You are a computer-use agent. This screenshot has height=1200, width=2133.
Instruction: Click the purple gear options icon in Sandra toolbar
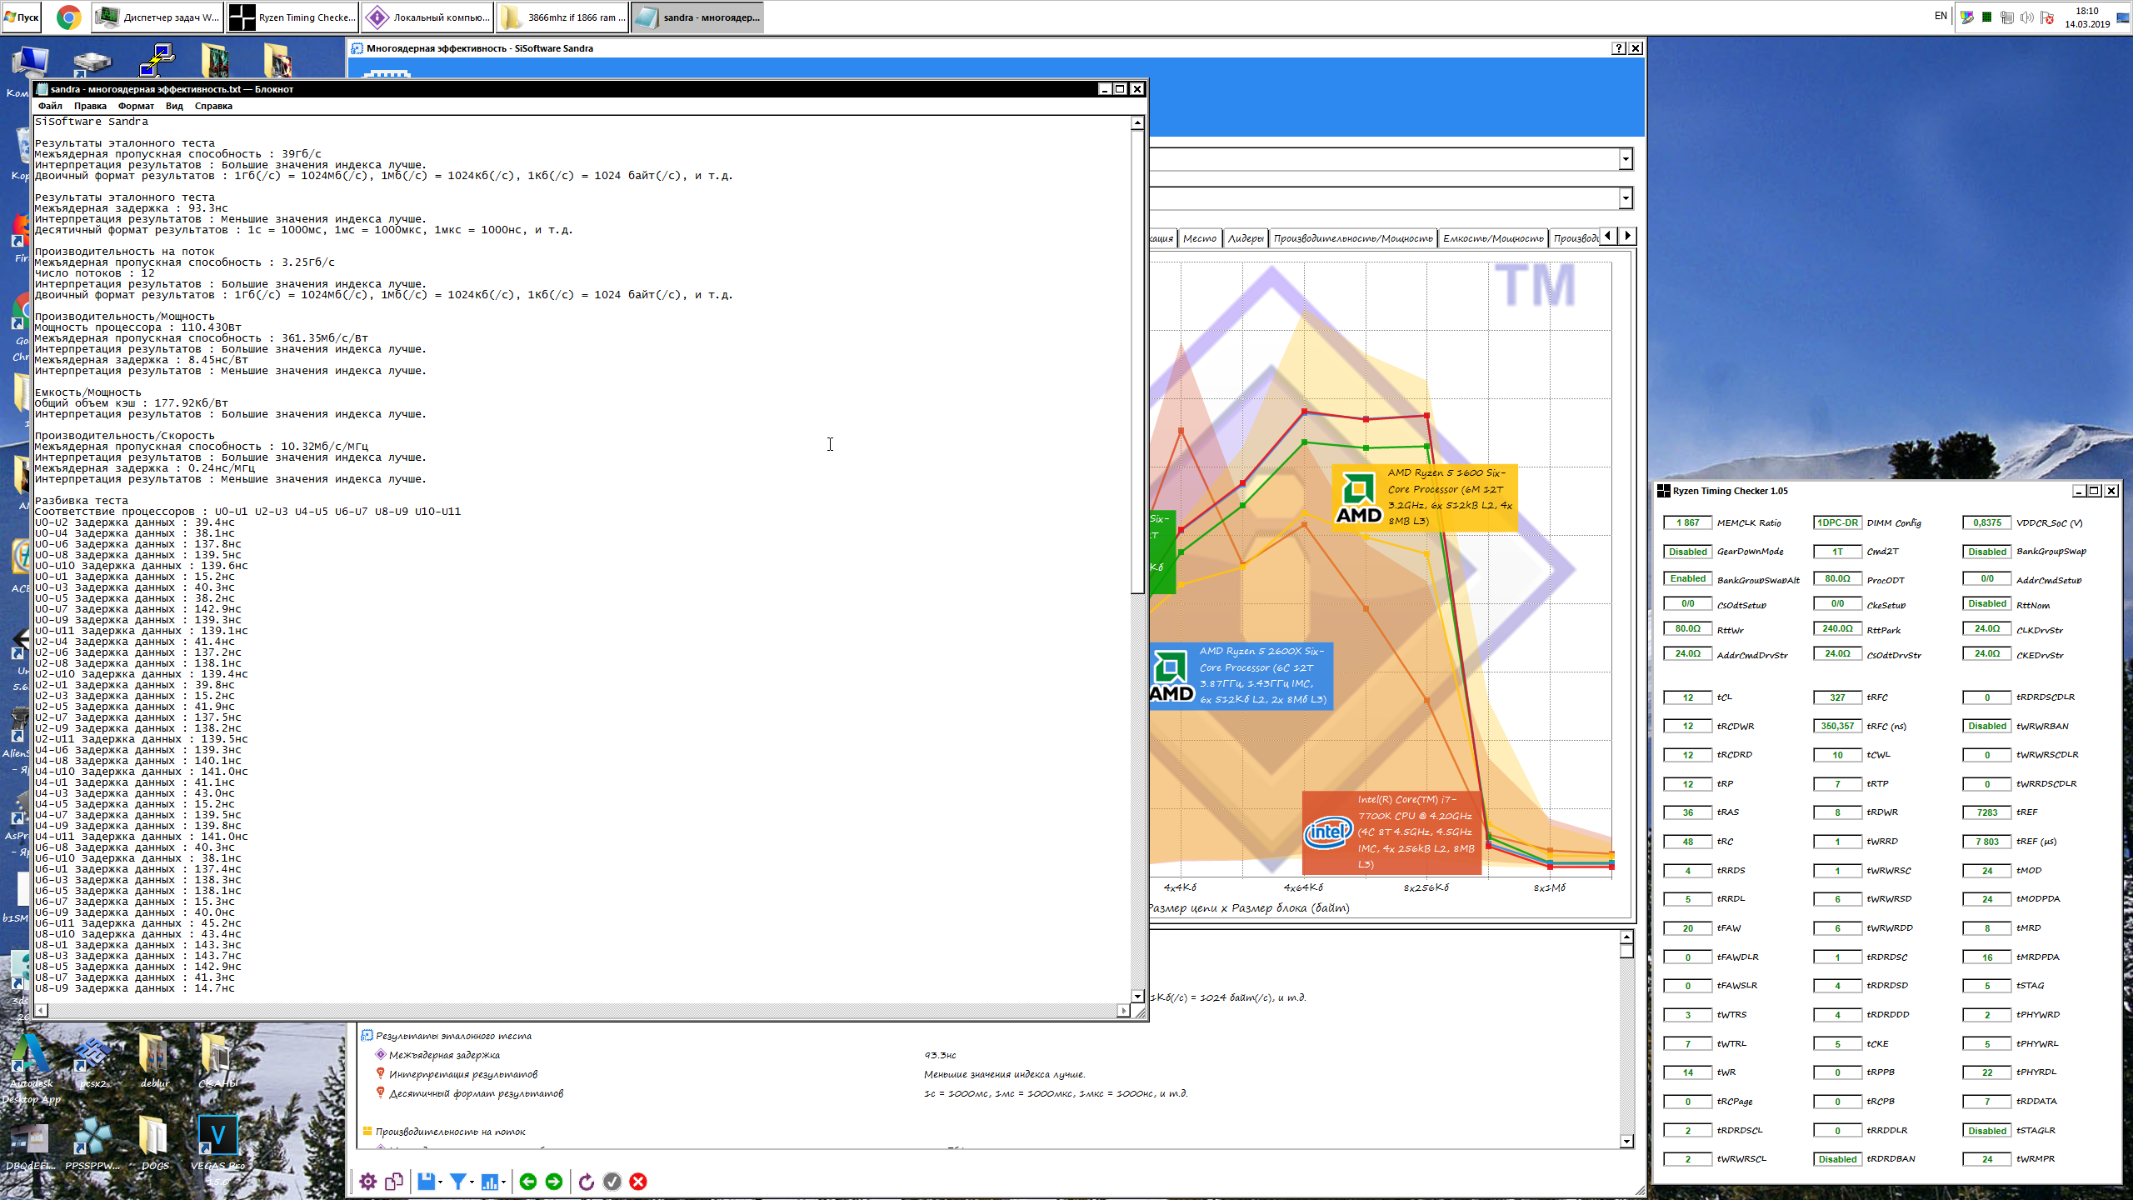click(x=368, y=1182)
